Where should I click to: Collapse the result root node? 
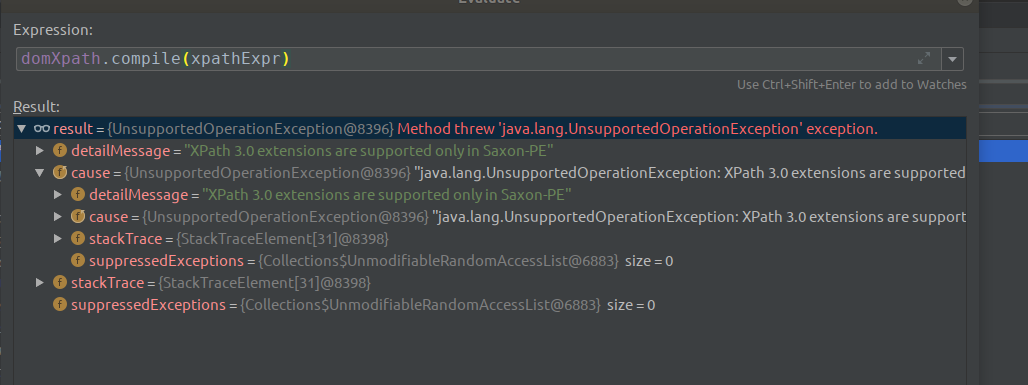22,129
